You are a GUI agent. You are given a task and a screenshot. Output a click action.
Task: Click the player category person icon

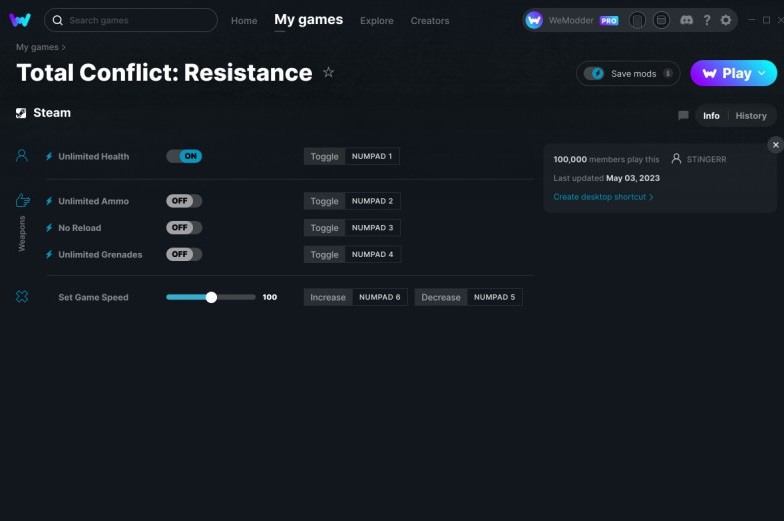click(x=22, y=156)
